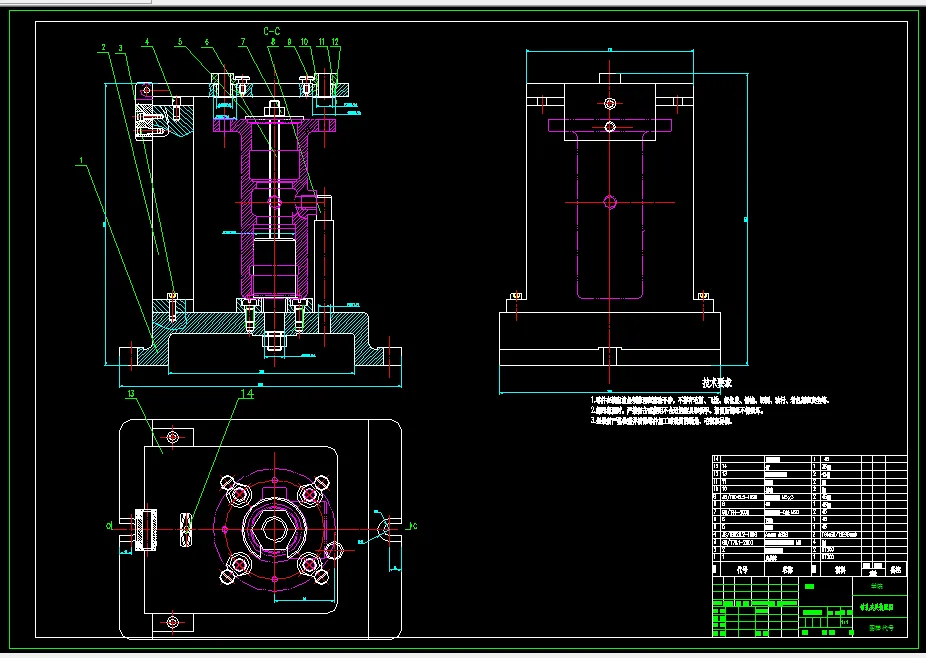Select part balloon number 5
Image resolution: width=926 pixels, height=658 pixels.
[x=180, y=42]
